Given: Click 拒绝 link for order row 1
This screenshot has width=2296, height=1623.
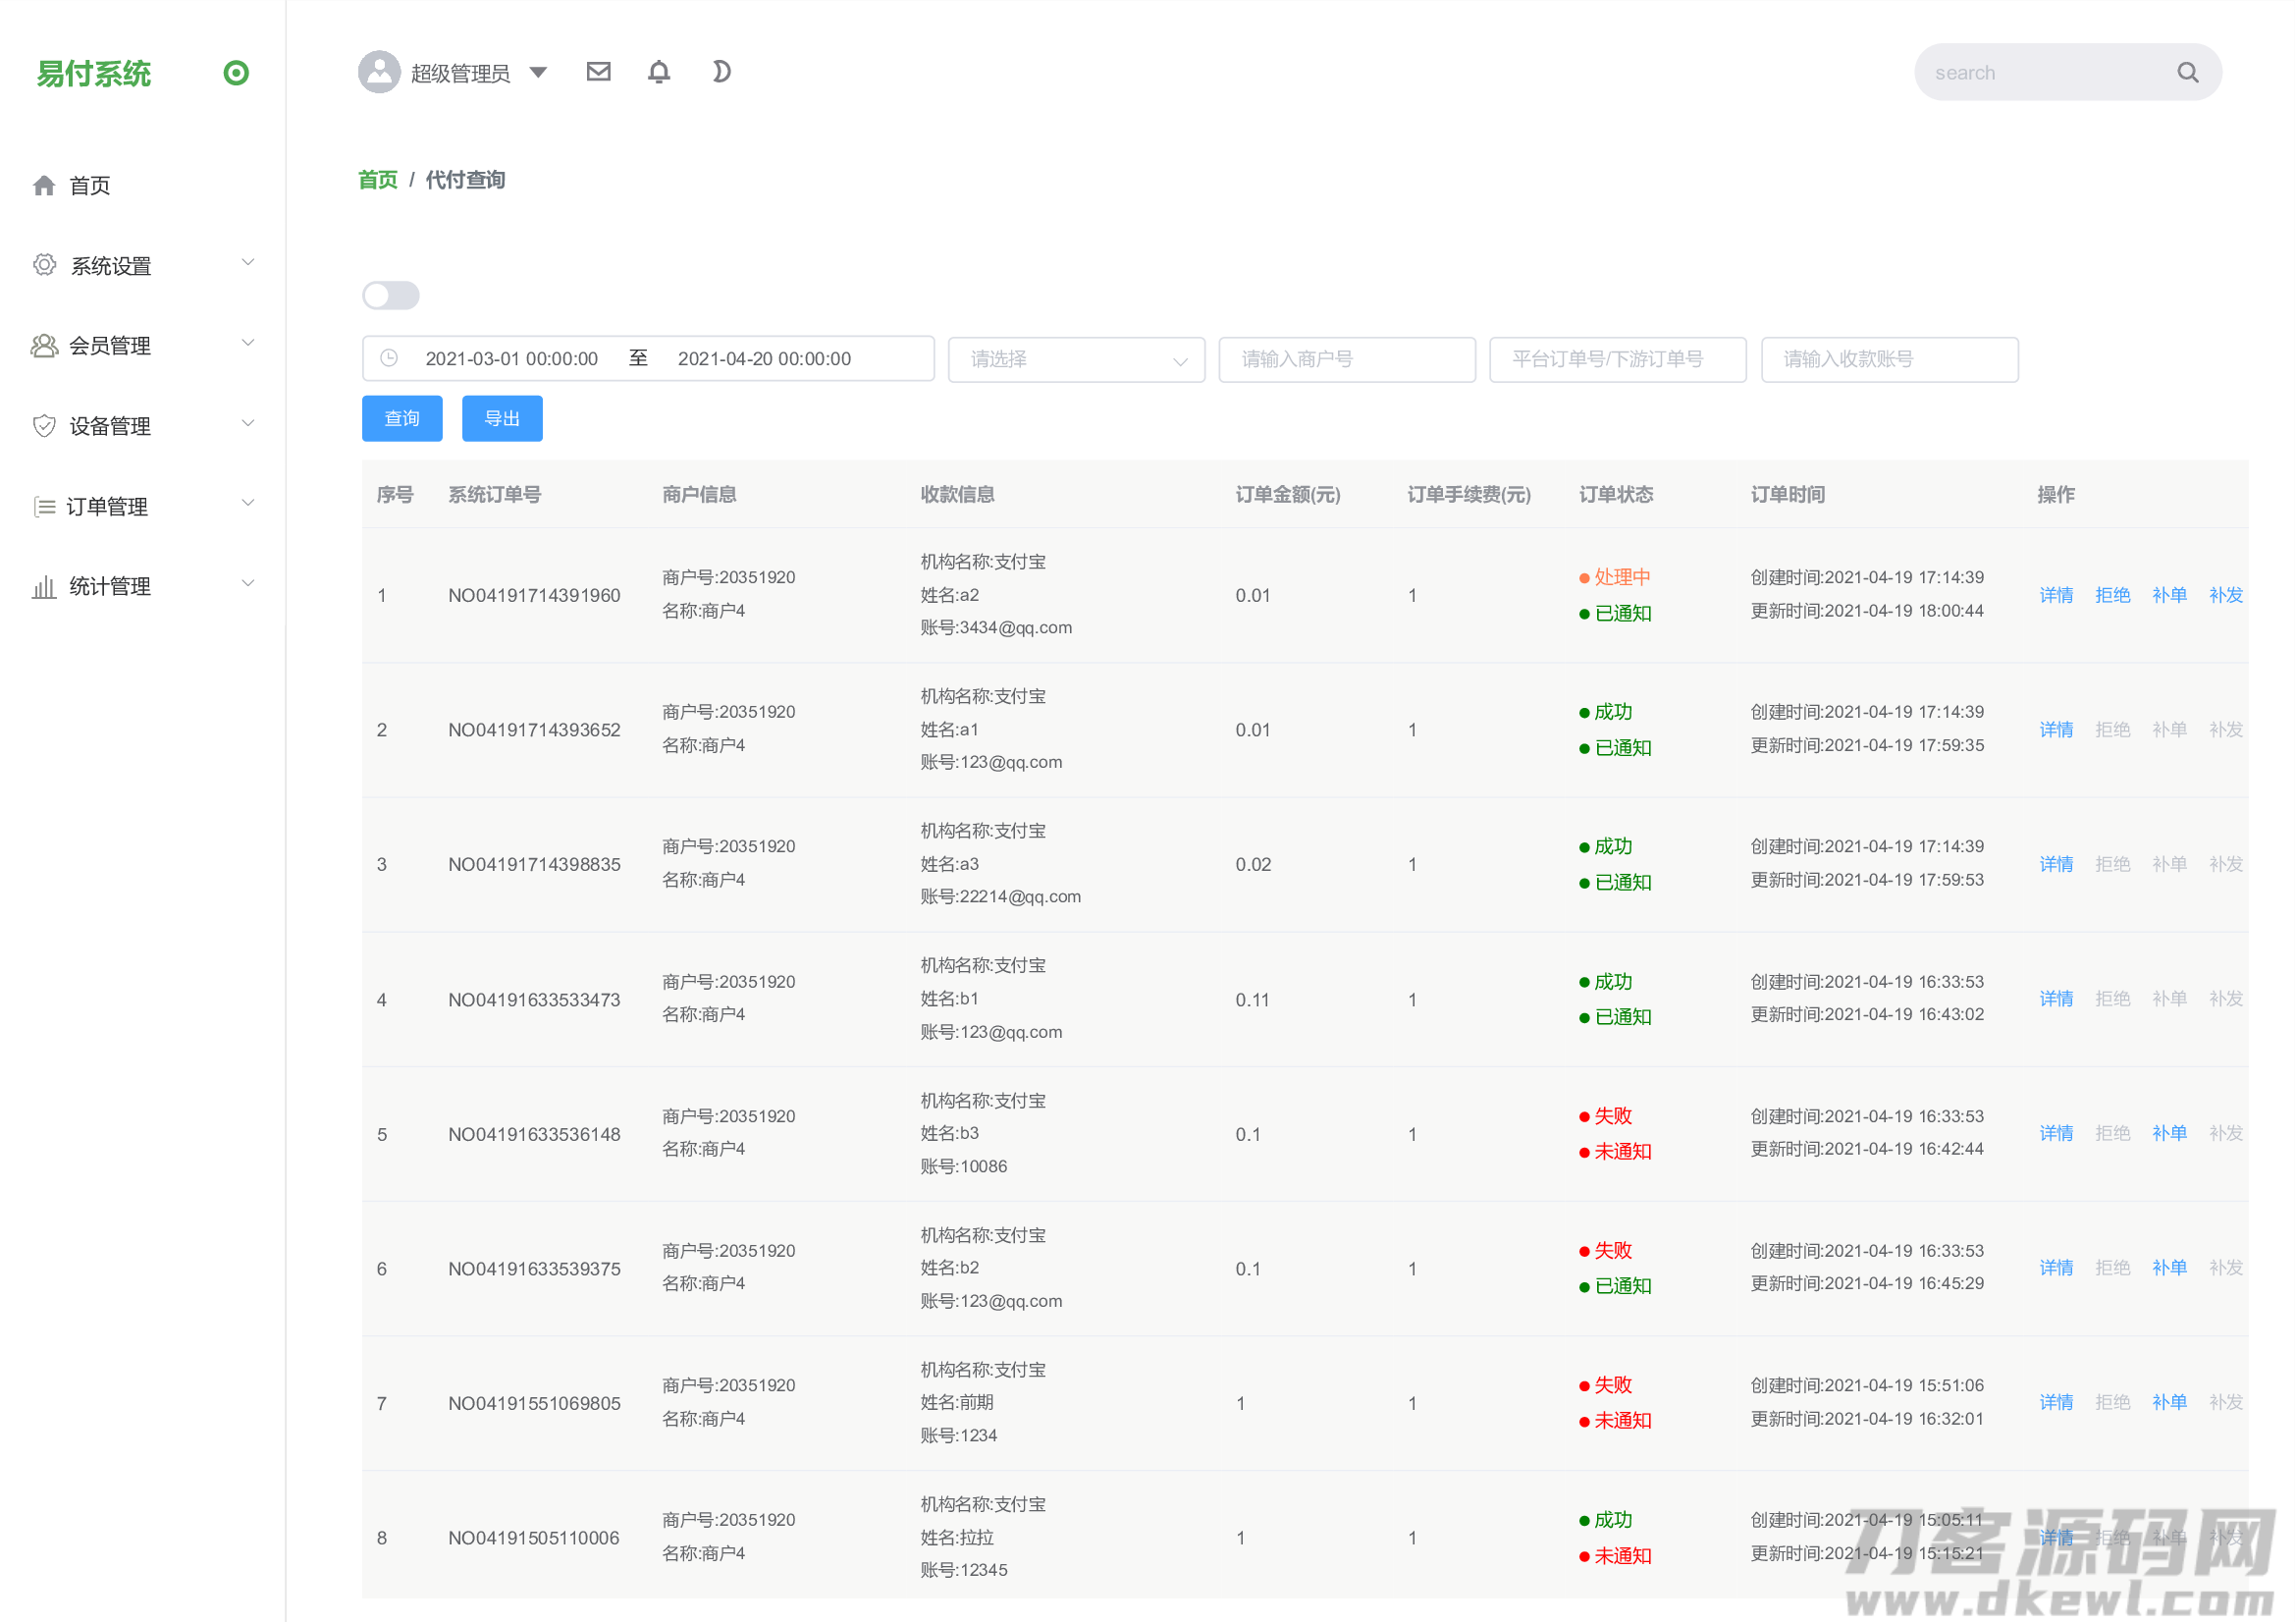Looking at the screenshot, I should click(2112, 596).
